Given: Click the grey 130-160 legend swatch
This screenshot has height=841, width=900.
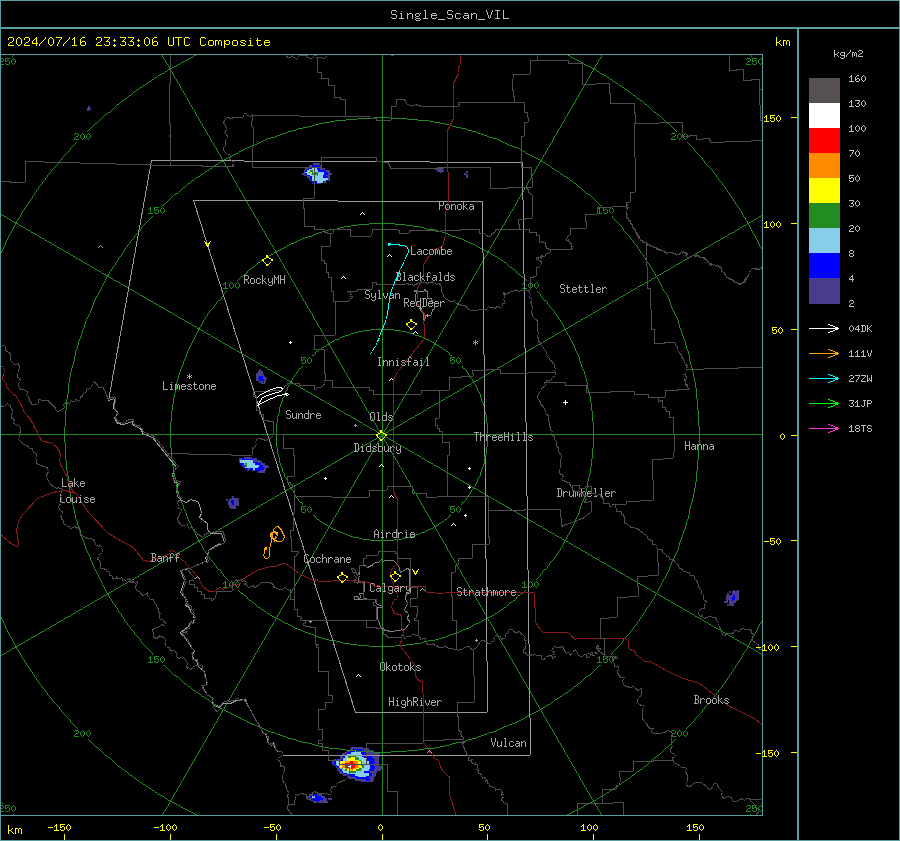Looking at the screenshot, I should (824, 91).
